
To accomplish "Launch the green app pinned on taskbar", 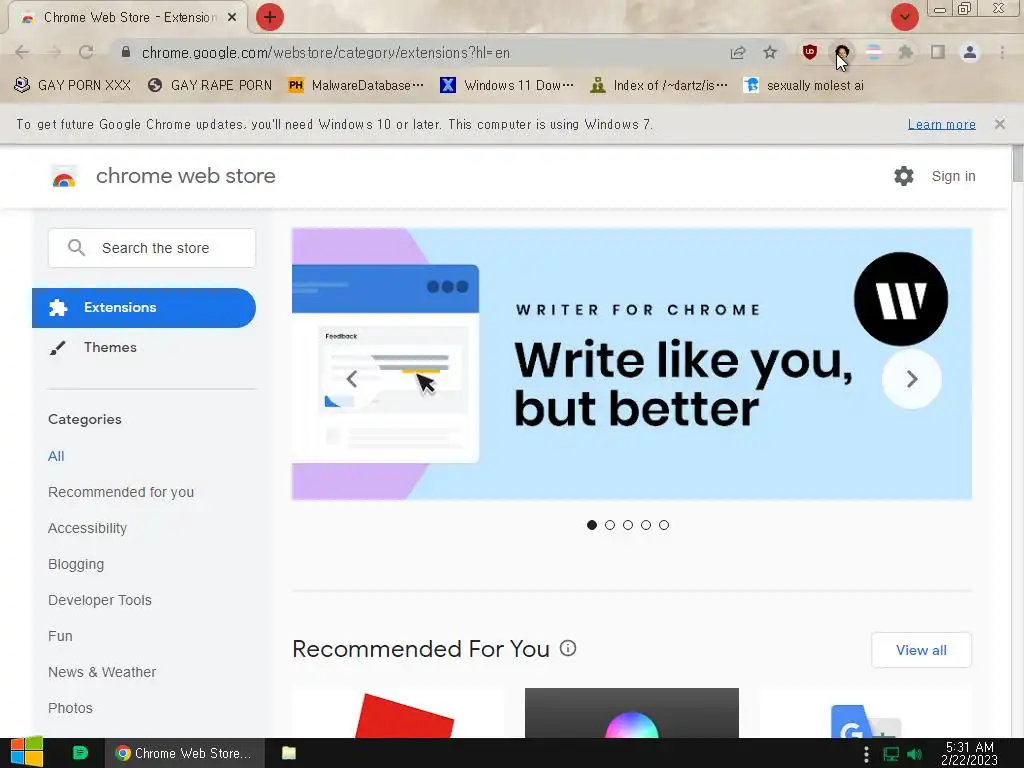I will pos(80,753).
